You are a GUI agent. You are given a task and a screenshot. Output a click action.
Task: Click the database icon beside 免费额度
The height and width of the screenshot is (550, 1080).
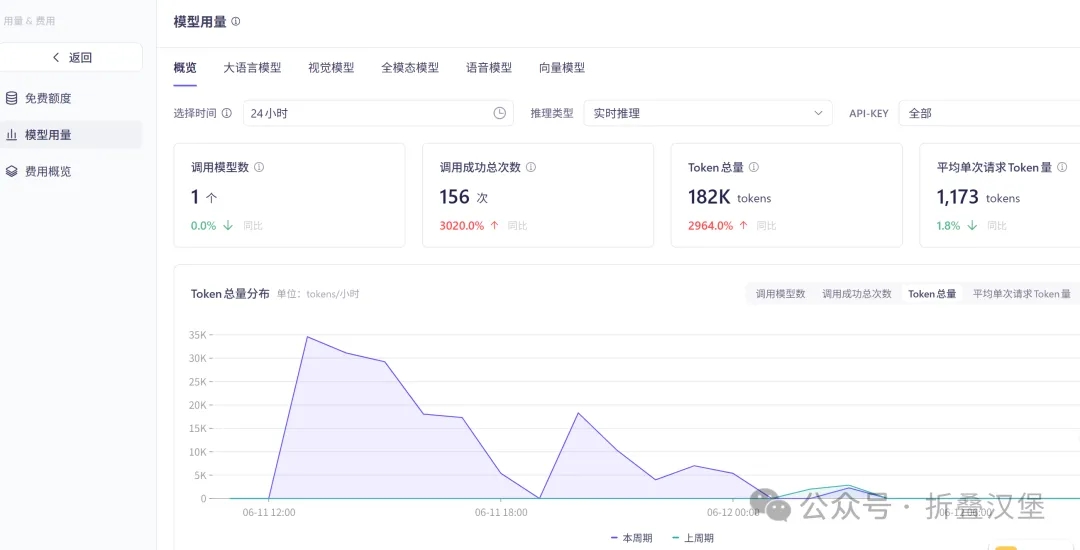(x=12, y=98)
